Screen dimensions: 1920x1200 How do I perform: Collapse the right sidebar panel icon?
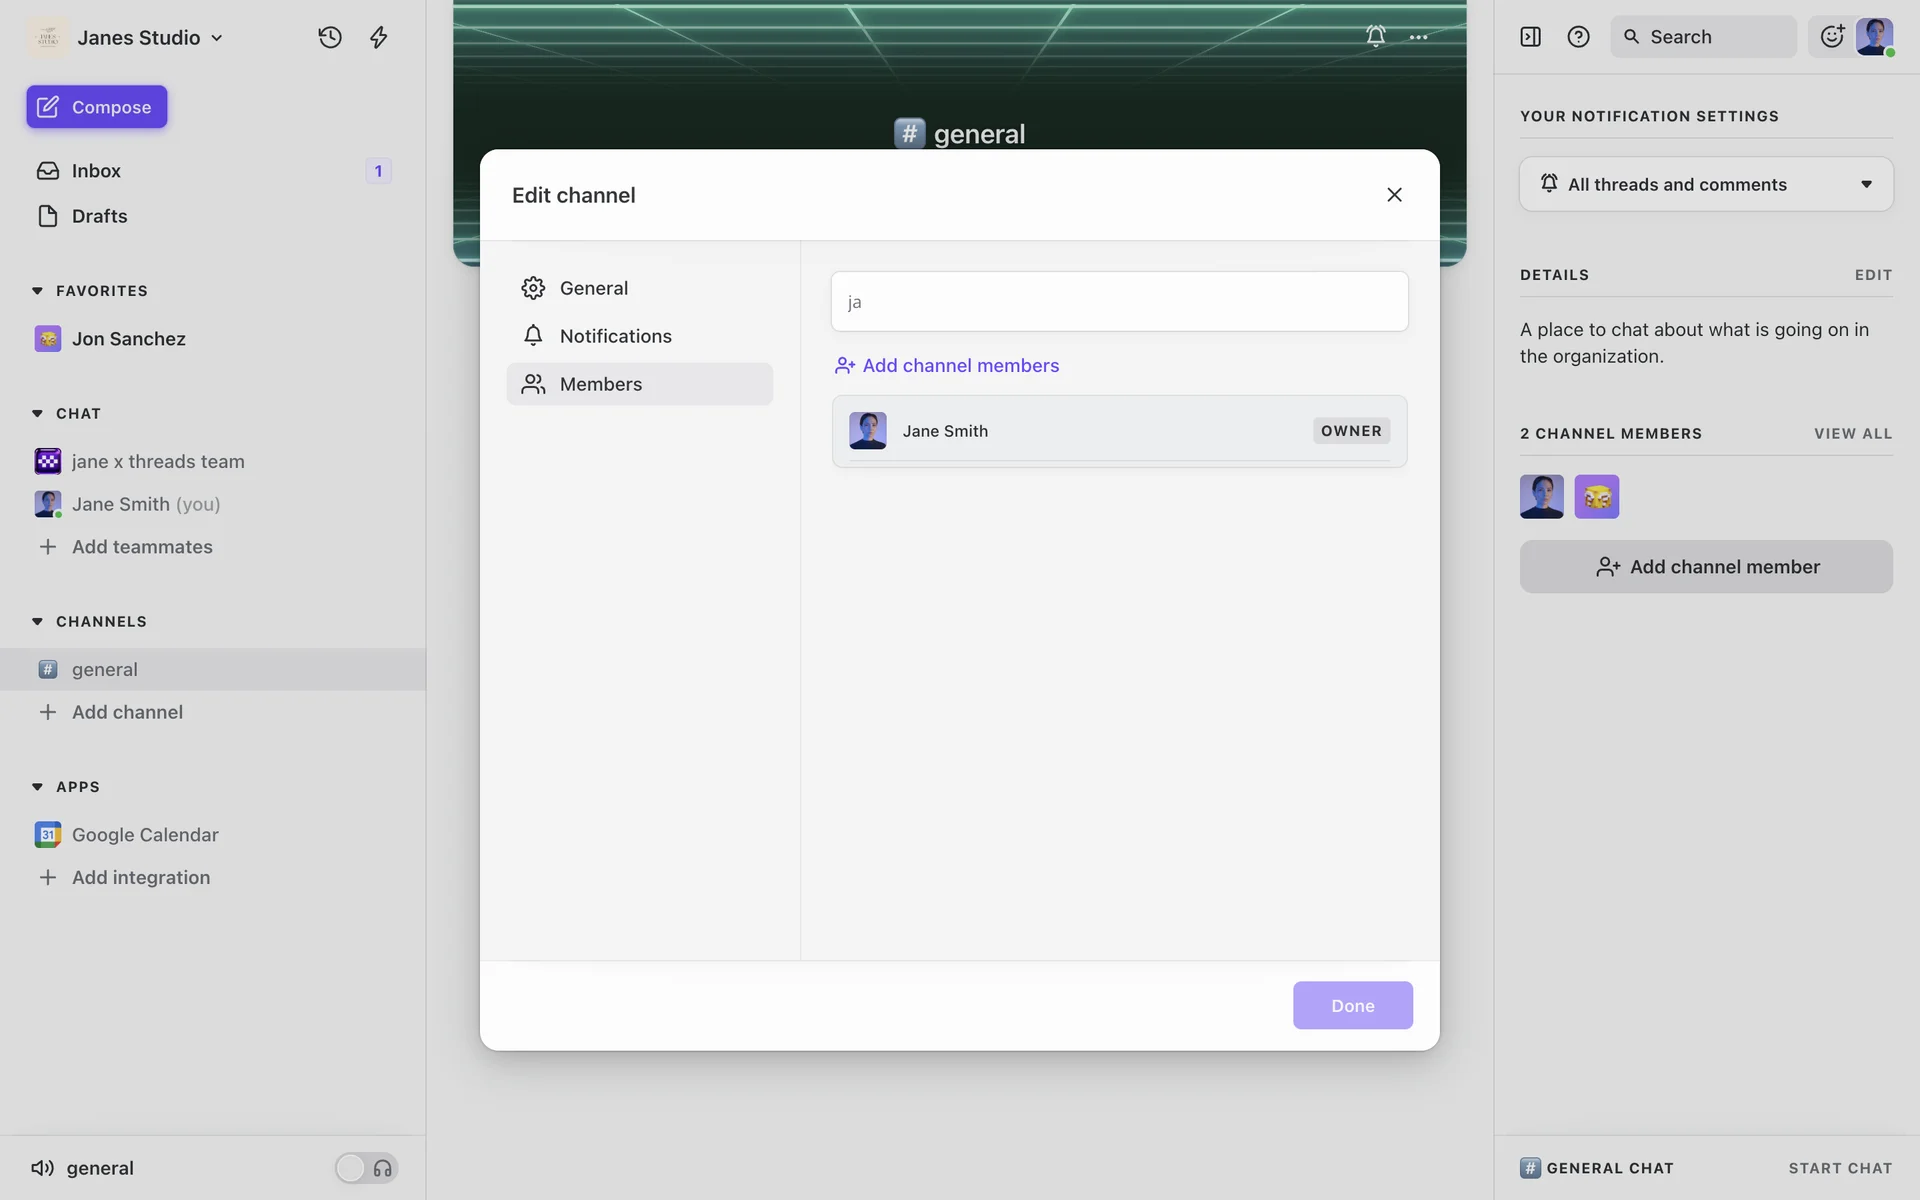(1530, 37)
